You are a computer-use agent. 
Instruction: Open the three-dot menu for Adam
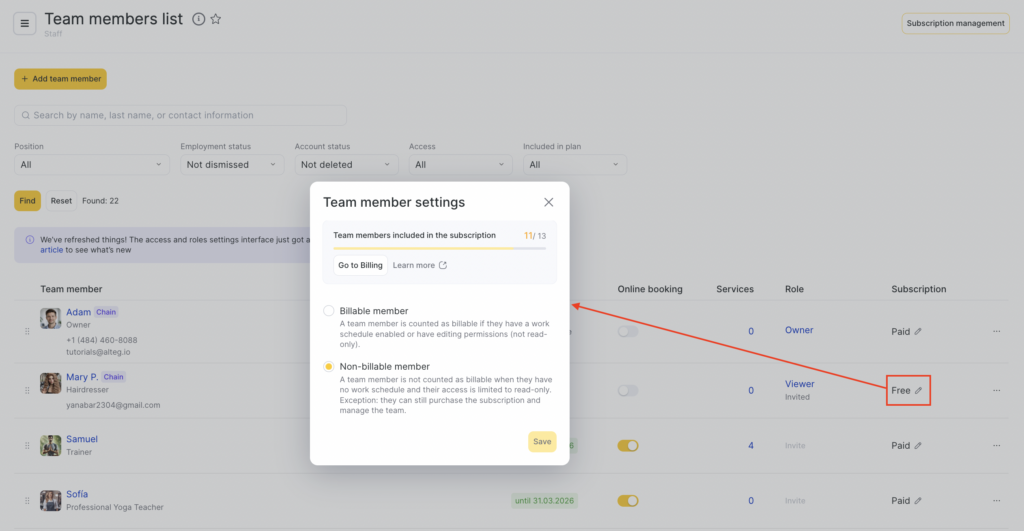coord(996,331)
